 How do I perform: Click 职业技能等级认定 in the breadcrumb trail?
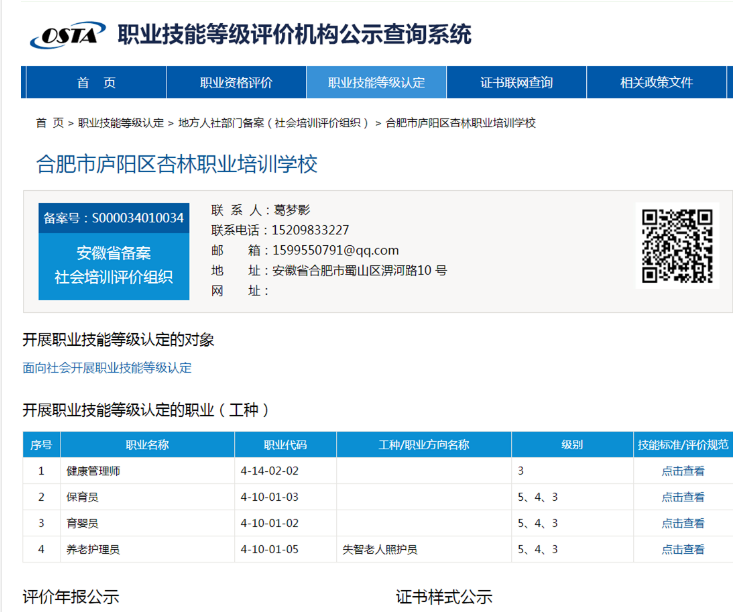(121, 123)
